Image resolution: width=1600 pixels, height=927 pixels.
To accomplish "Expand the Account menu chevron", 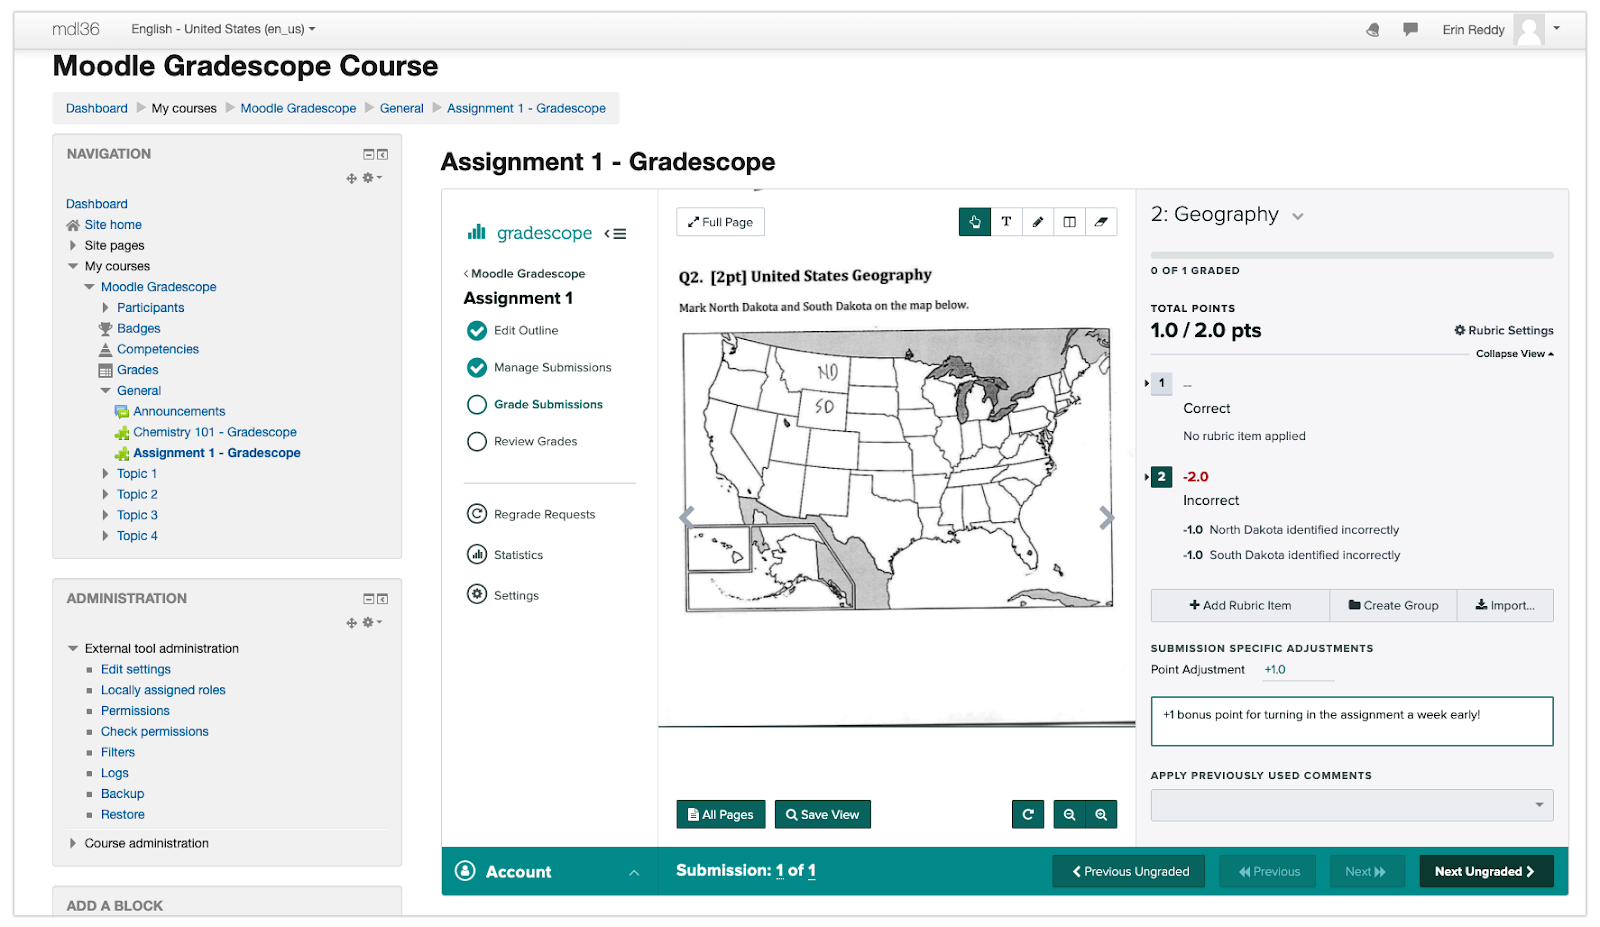I will pyautogui.click(x=634, y=873).
